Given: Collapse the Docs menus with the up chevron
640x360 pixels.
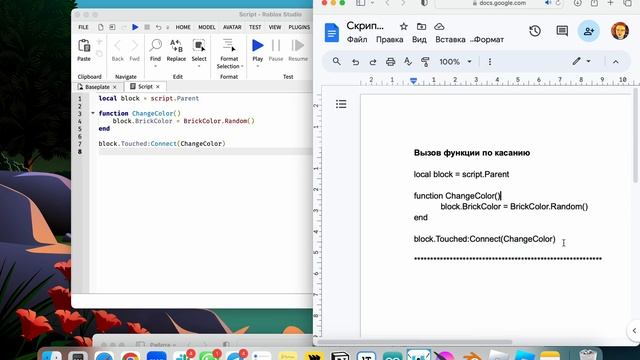Looking at the screenshot, I should click(x=616, y=62).
